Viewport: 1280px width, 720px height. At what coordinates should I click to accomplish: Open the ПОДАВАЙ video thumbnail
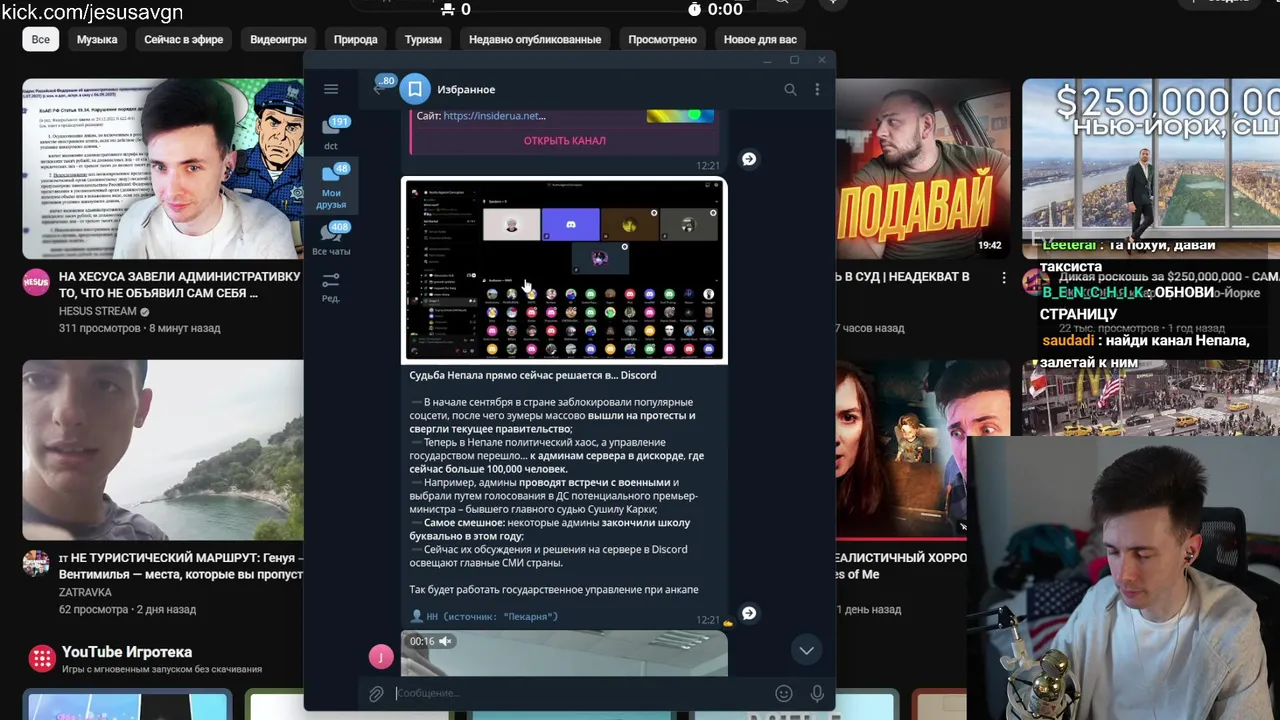[922, 169]
